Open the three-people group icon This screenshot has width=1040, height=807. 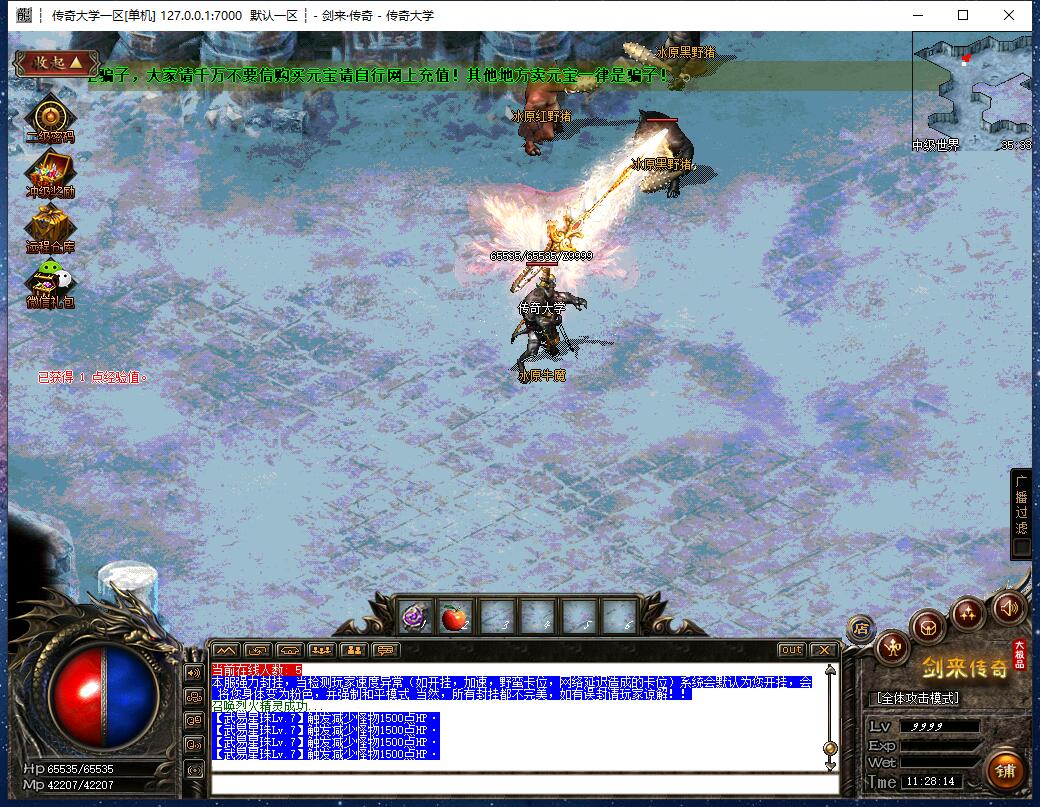[321, 650]
